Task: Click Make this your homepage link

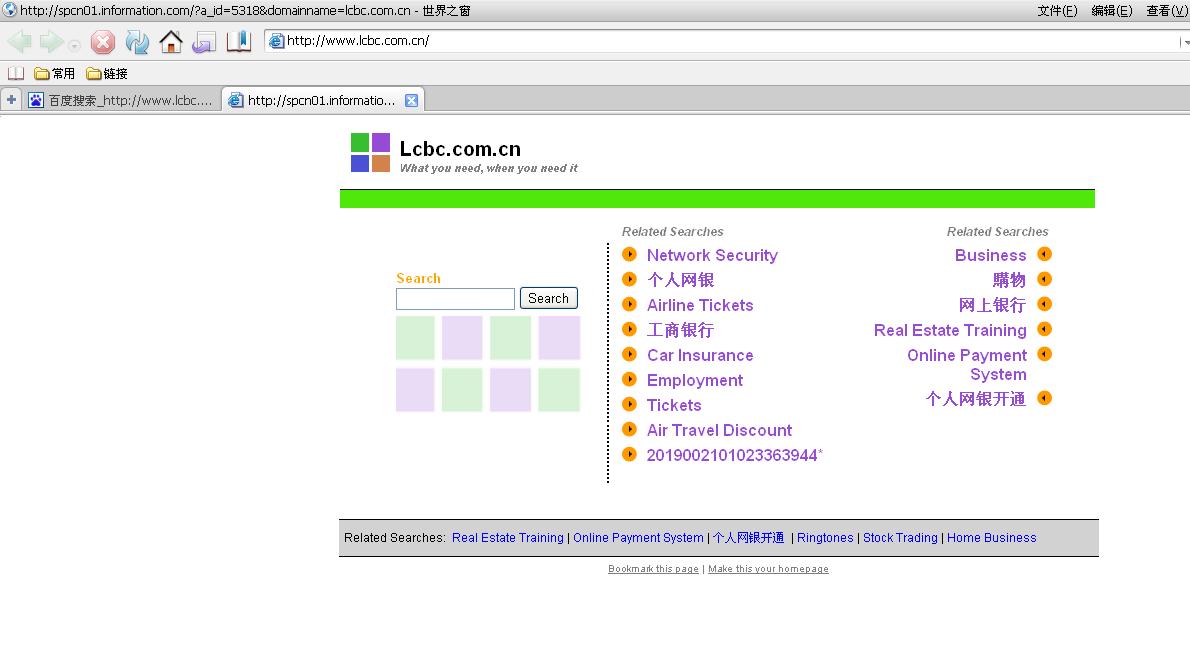Action: 768,569
